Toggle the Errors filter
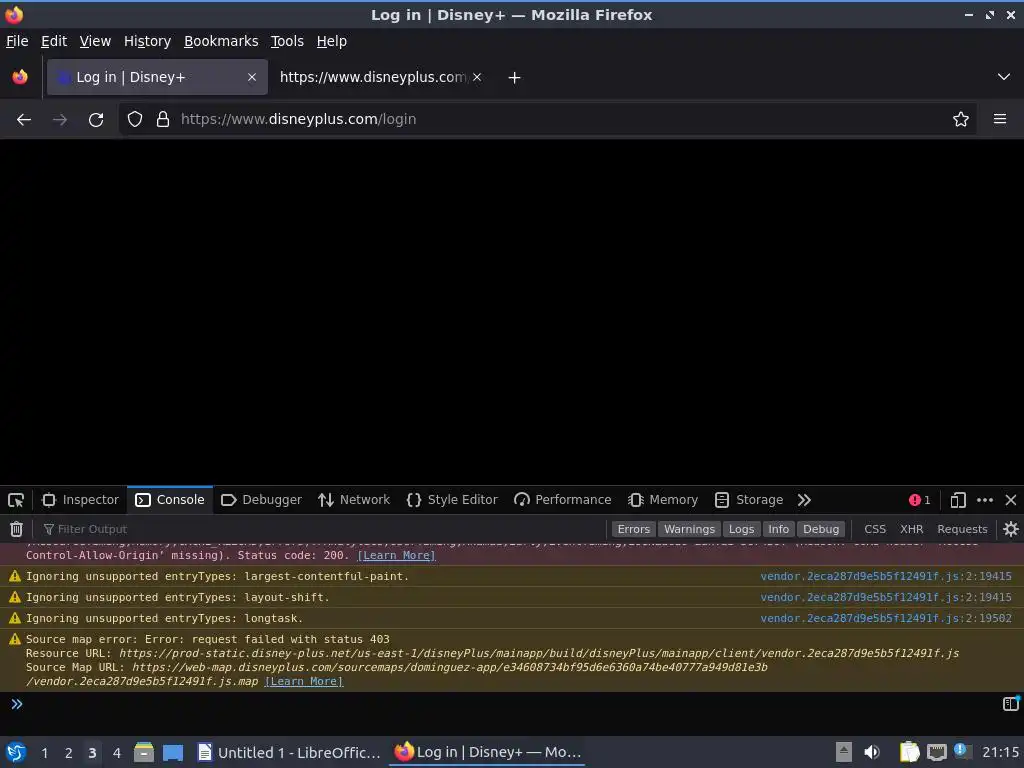Image resolution: width=1024 pixels, height=768 pixels. [x=633, y=529]
